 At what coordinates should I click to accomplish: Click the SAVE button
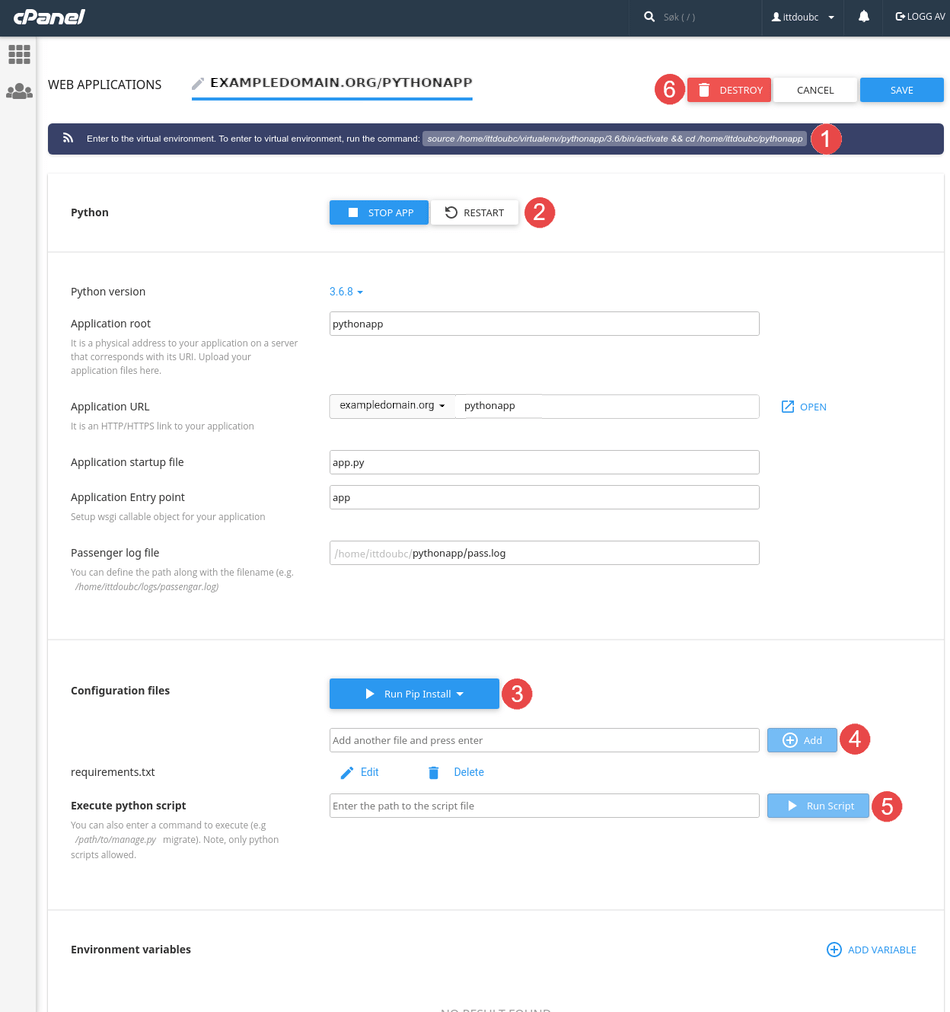click(x=900, y=89)
